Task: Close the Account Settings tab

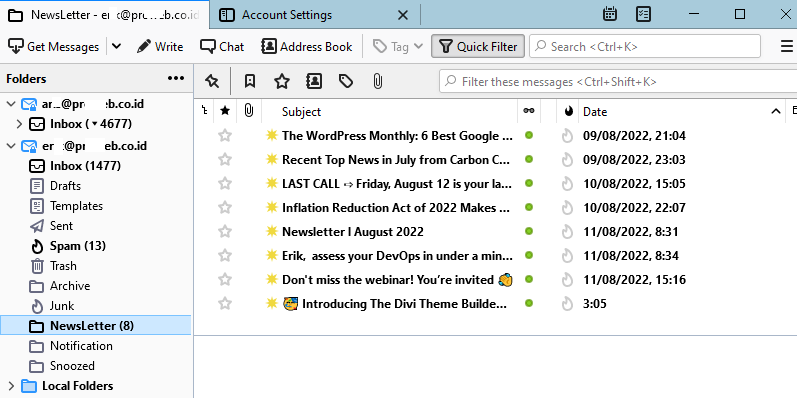Action: (403, 15)
